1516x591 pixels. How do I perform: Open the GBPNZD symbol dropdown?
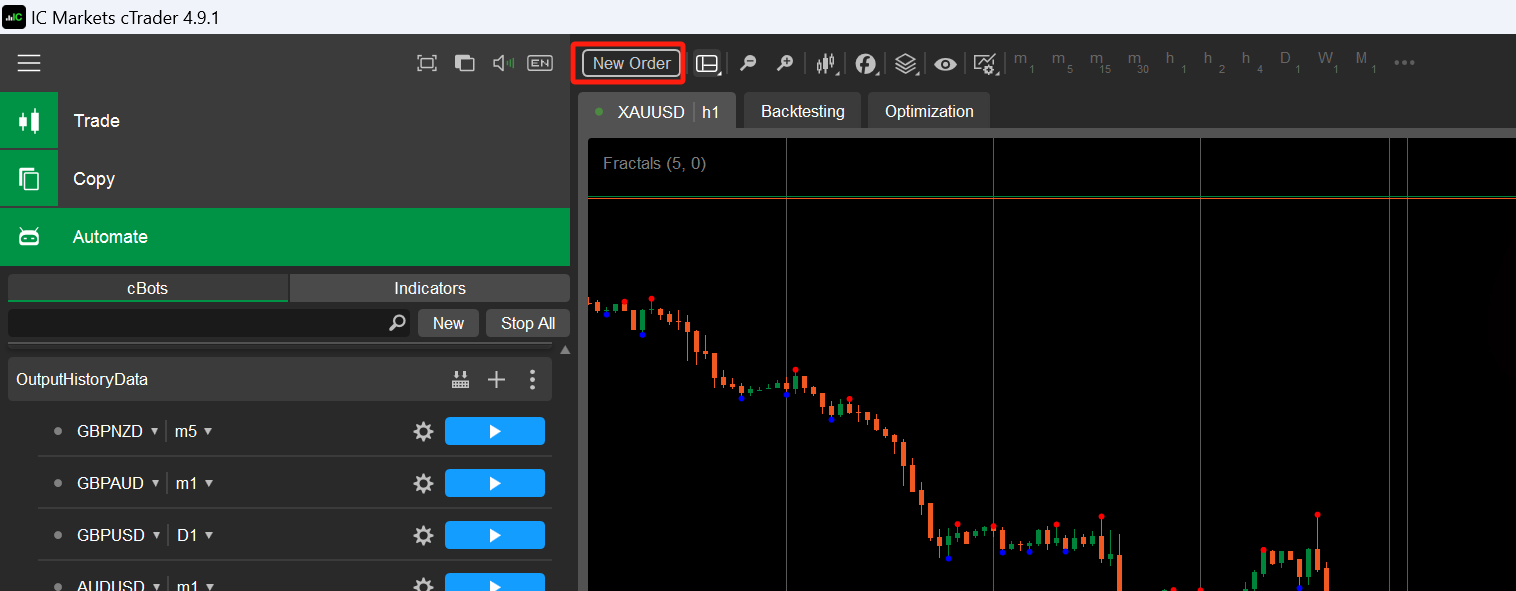pyautogui.click(x=117, y=431)
